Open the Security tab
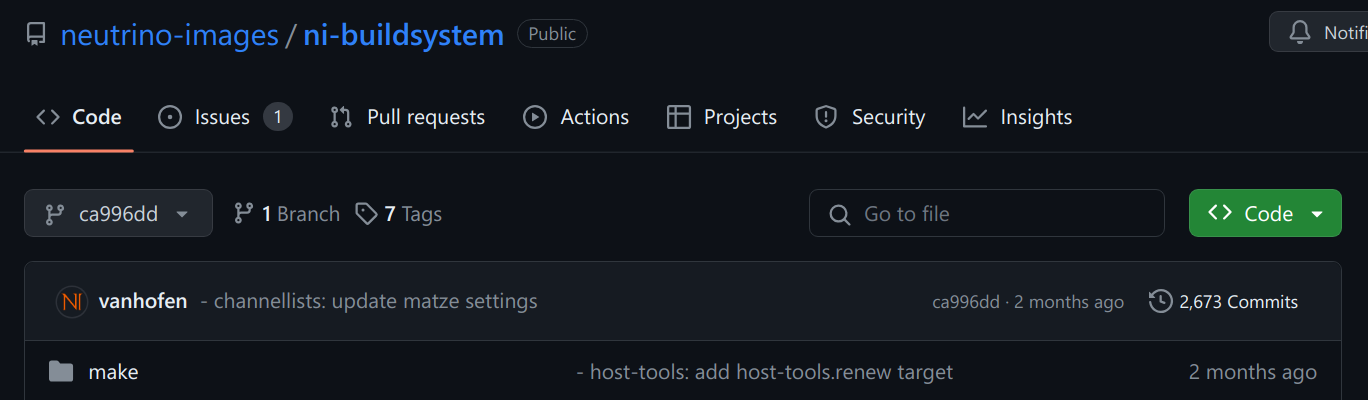 pos(870,117)
